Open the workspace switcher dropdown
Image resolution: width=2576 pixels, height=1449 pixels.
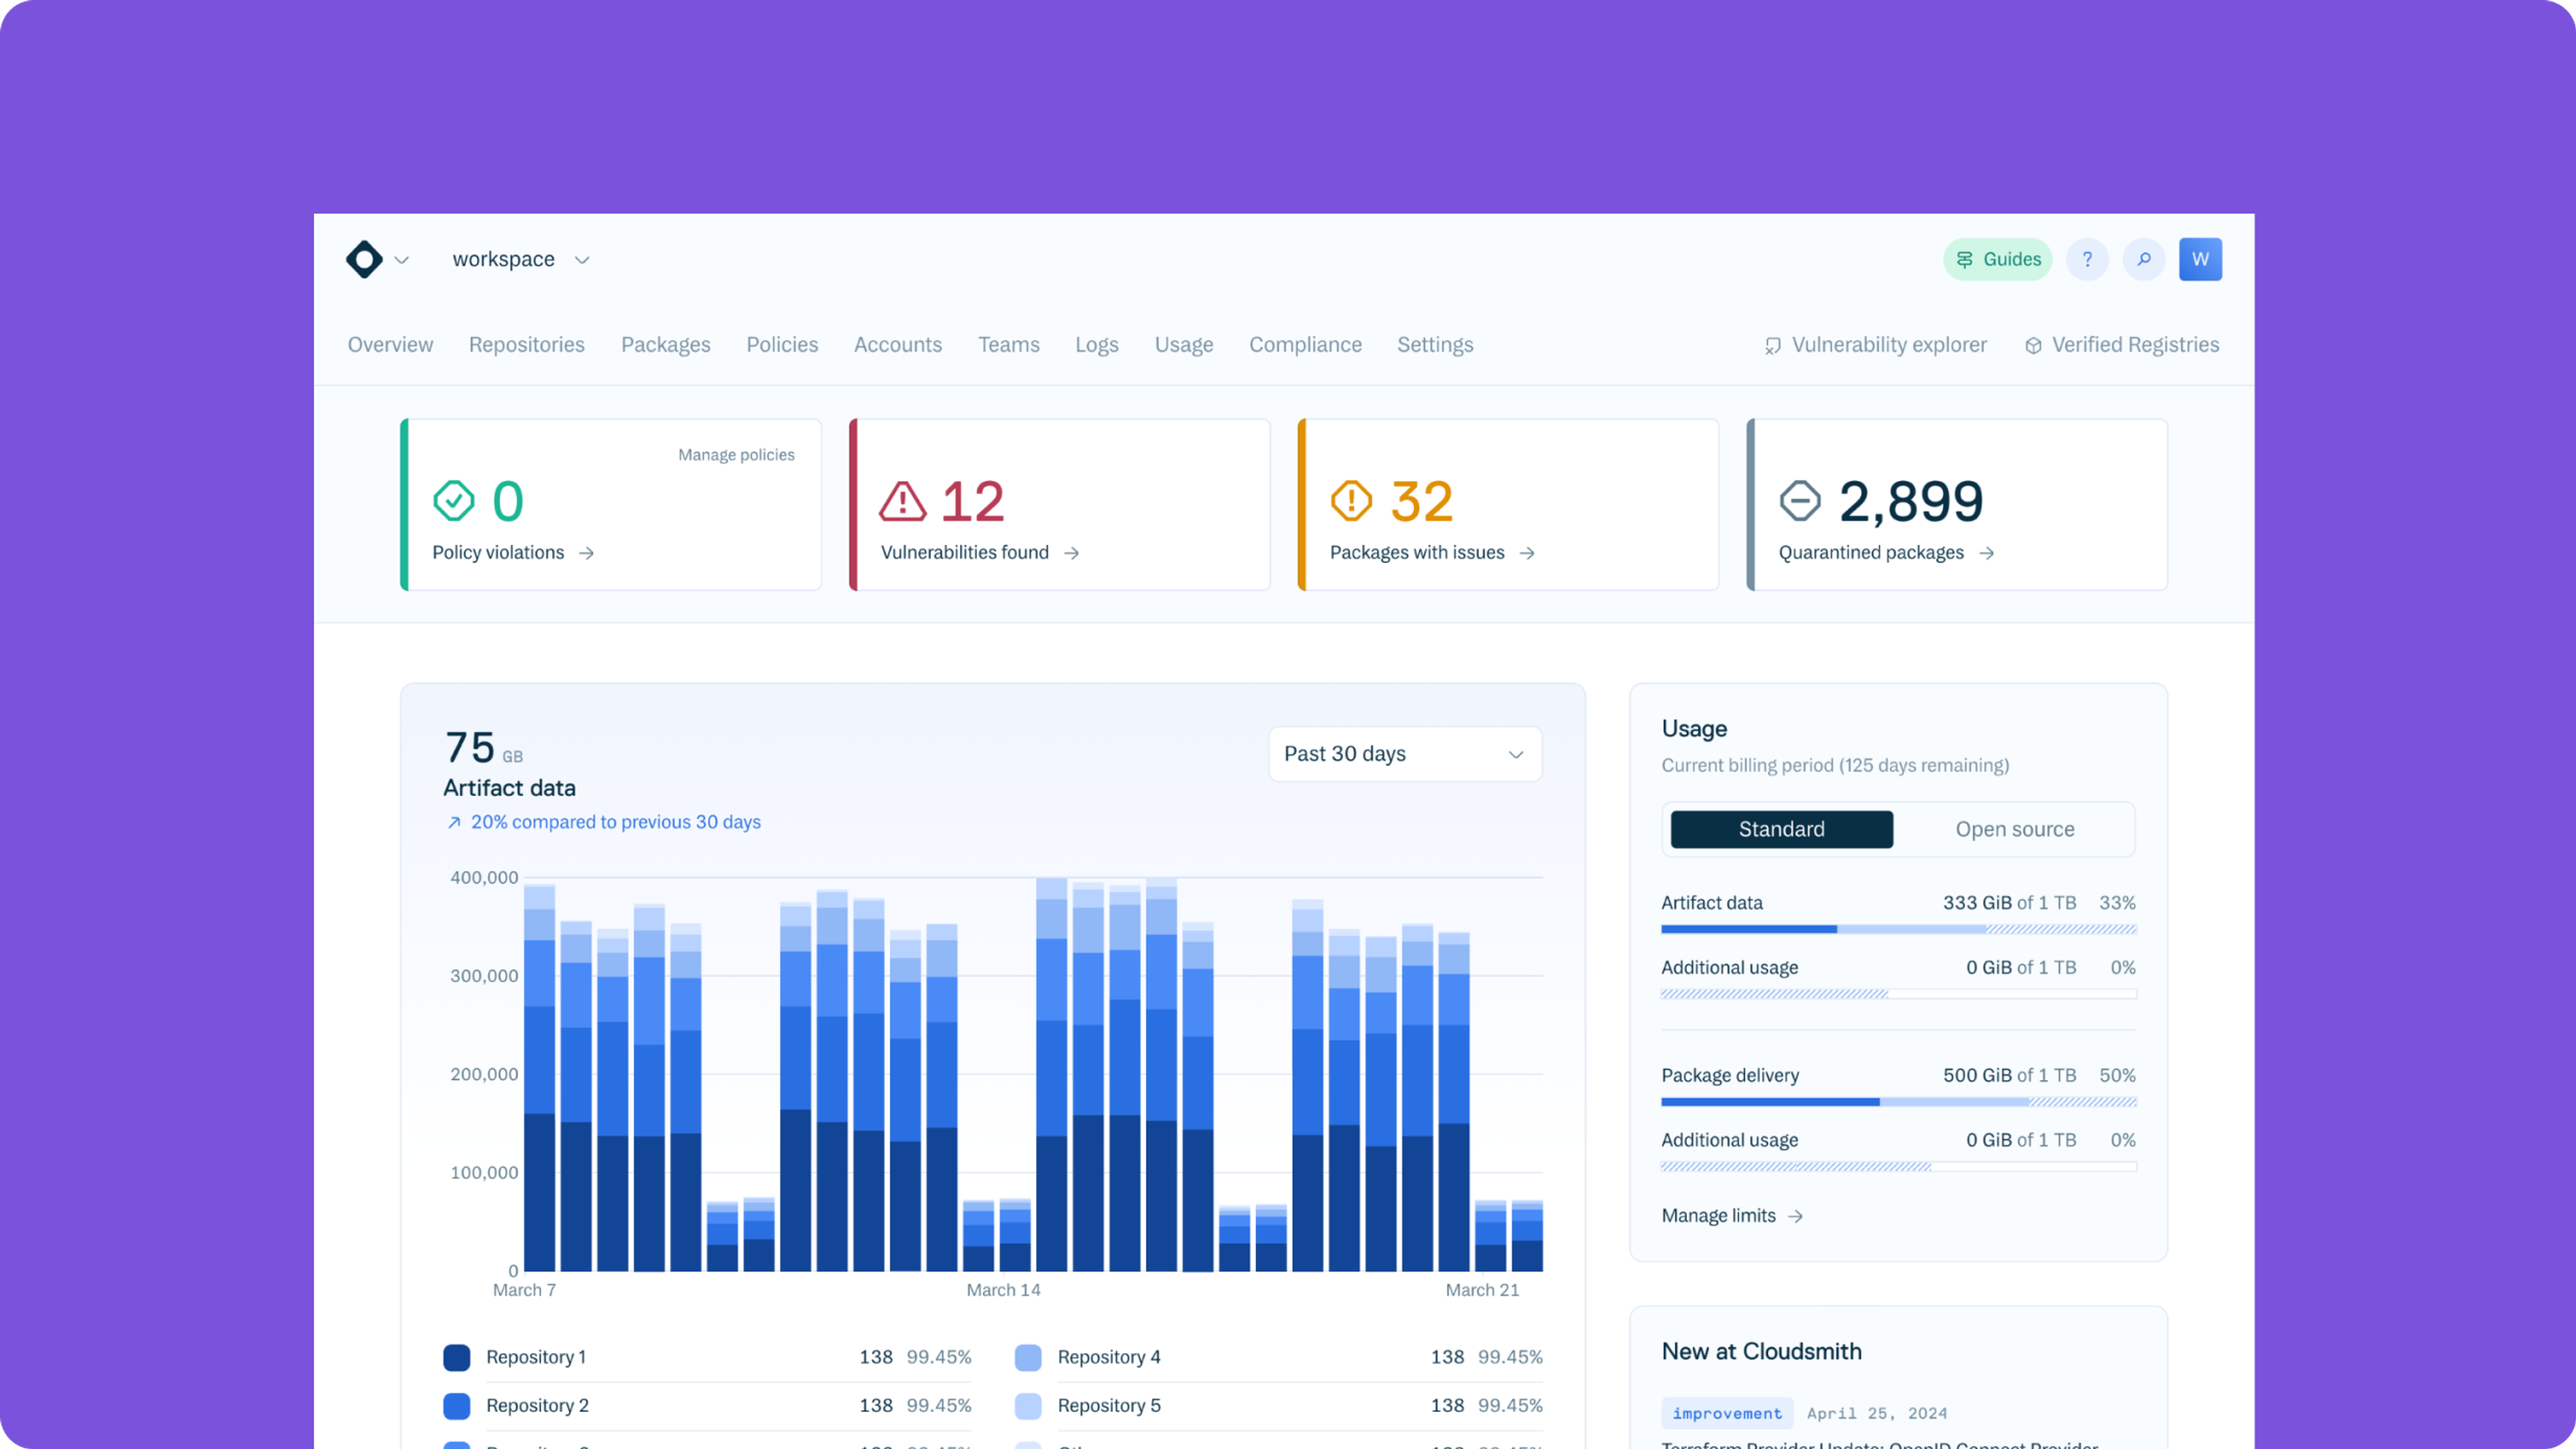(x=520, y=259)
